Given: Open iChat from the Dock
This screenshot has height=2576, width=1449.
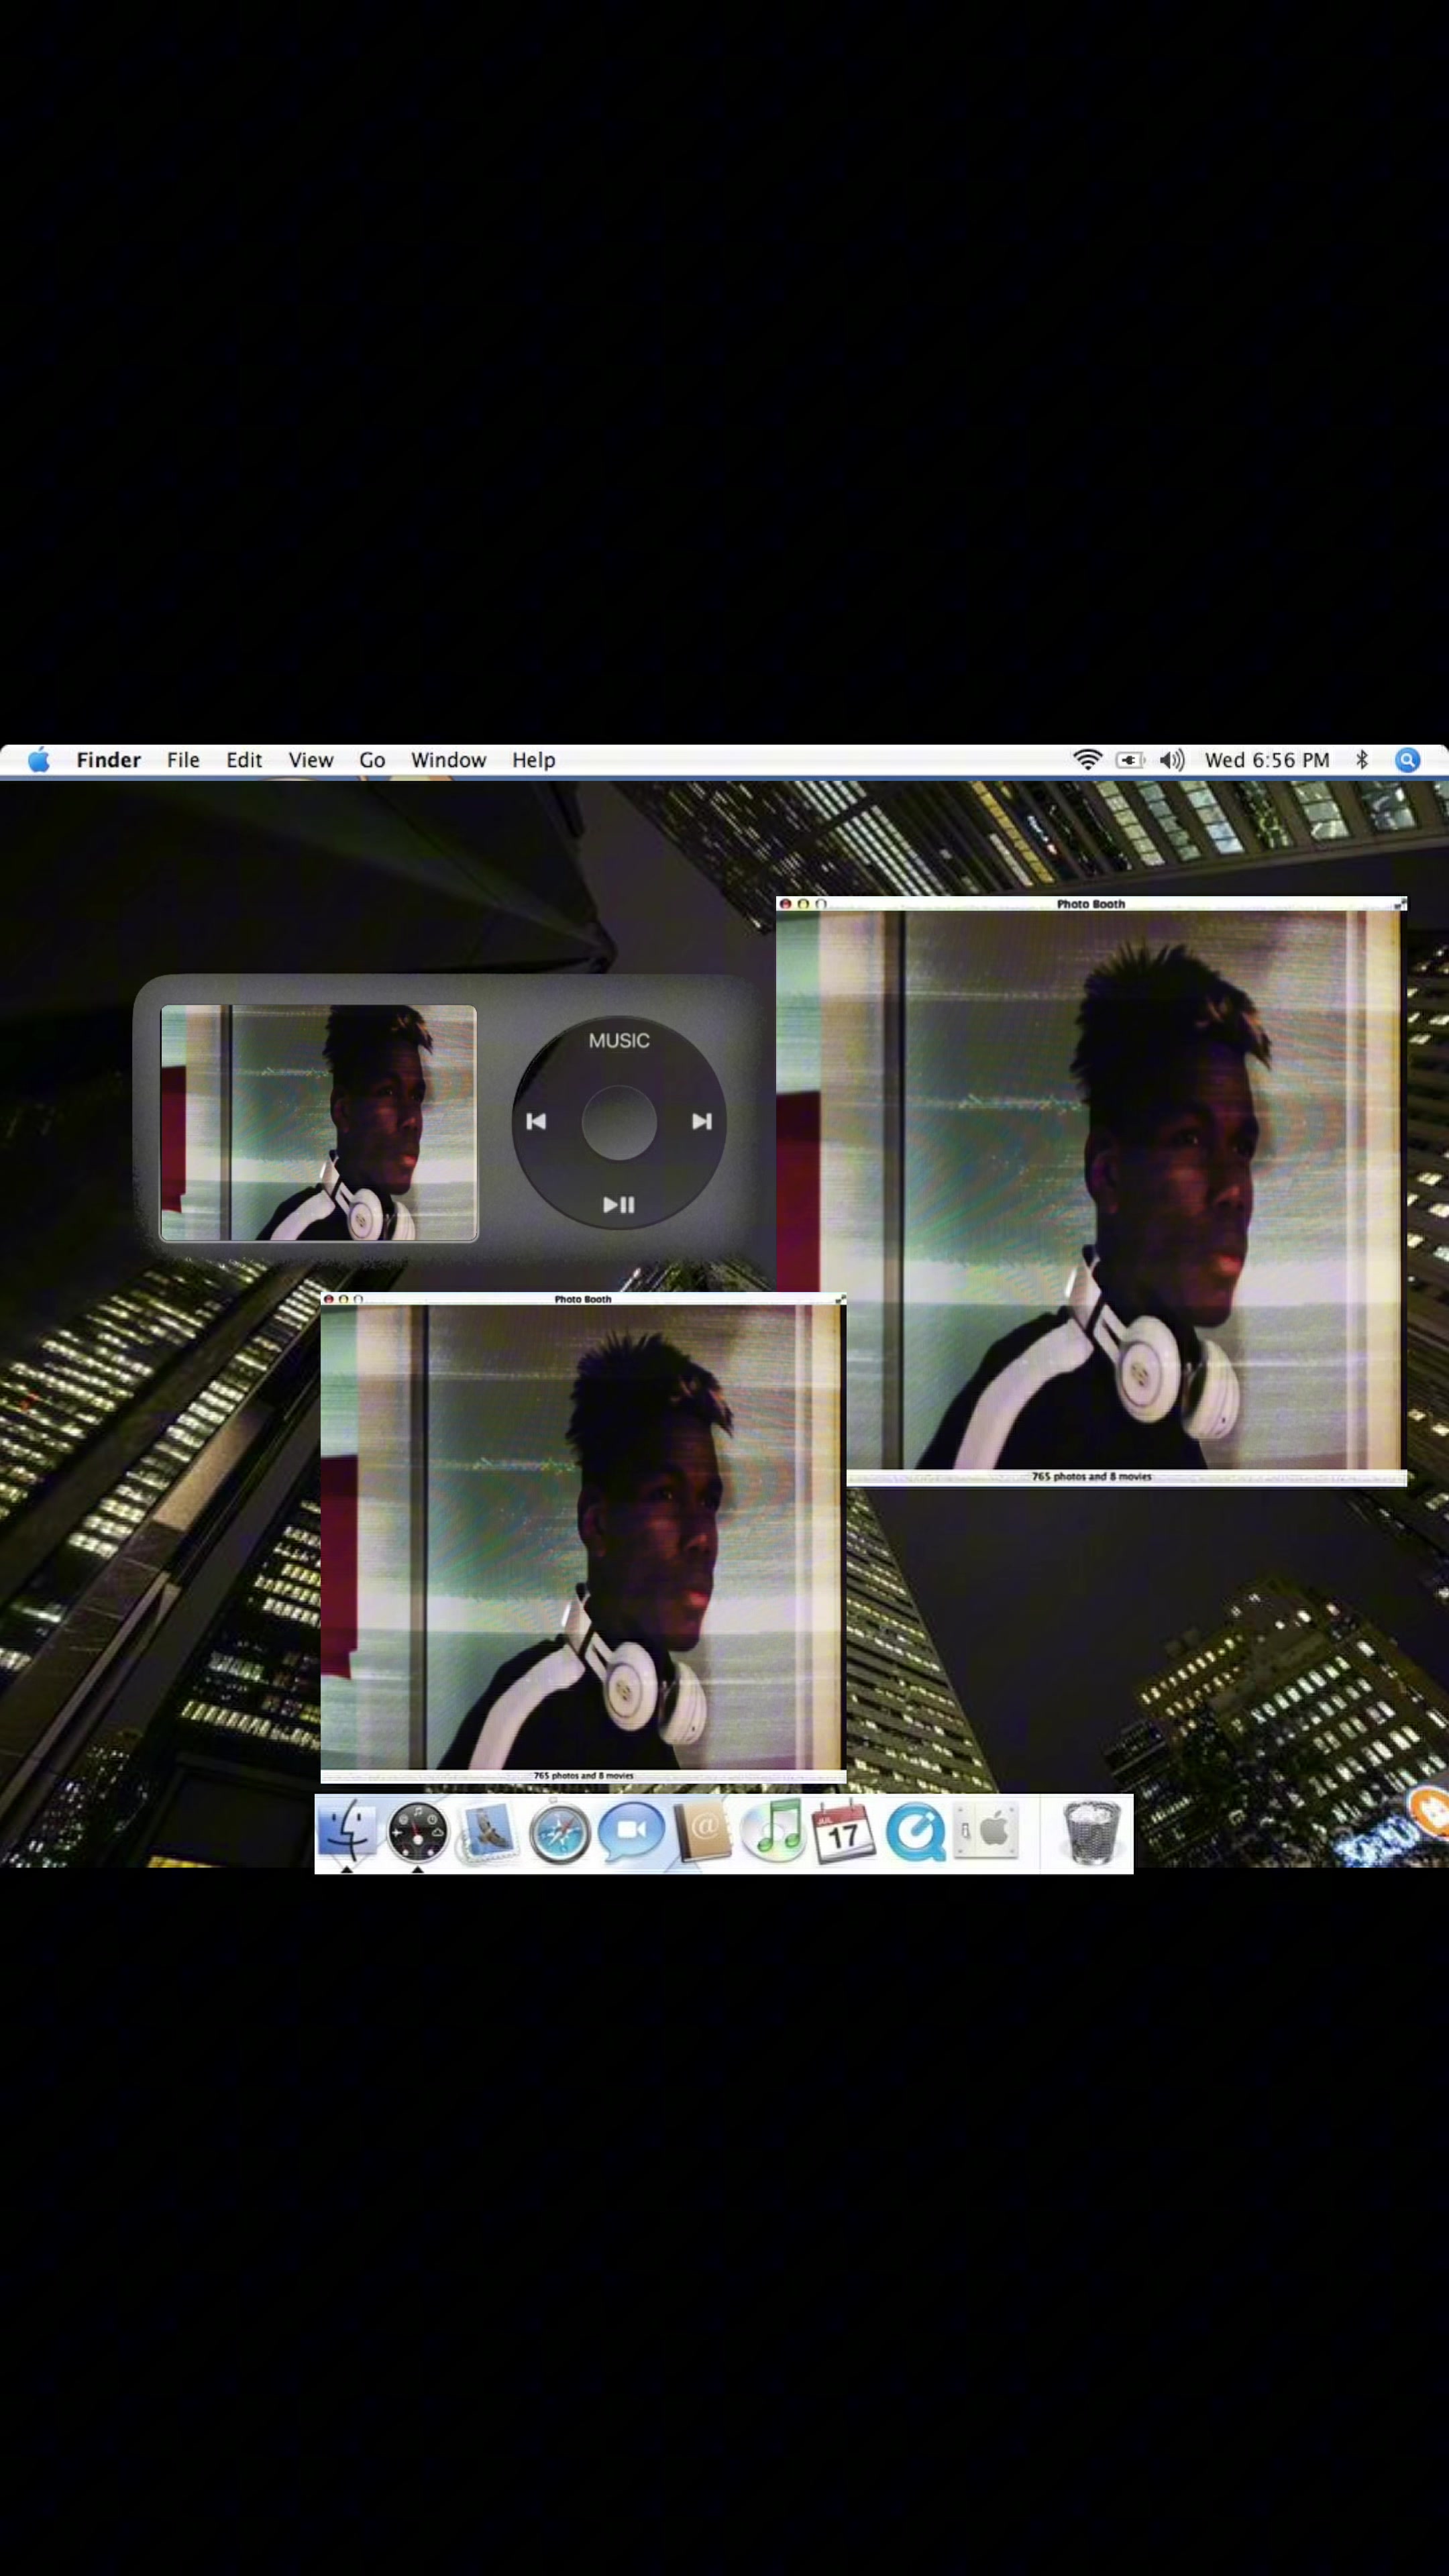Looking at the screenshot, I should 631,1832.
